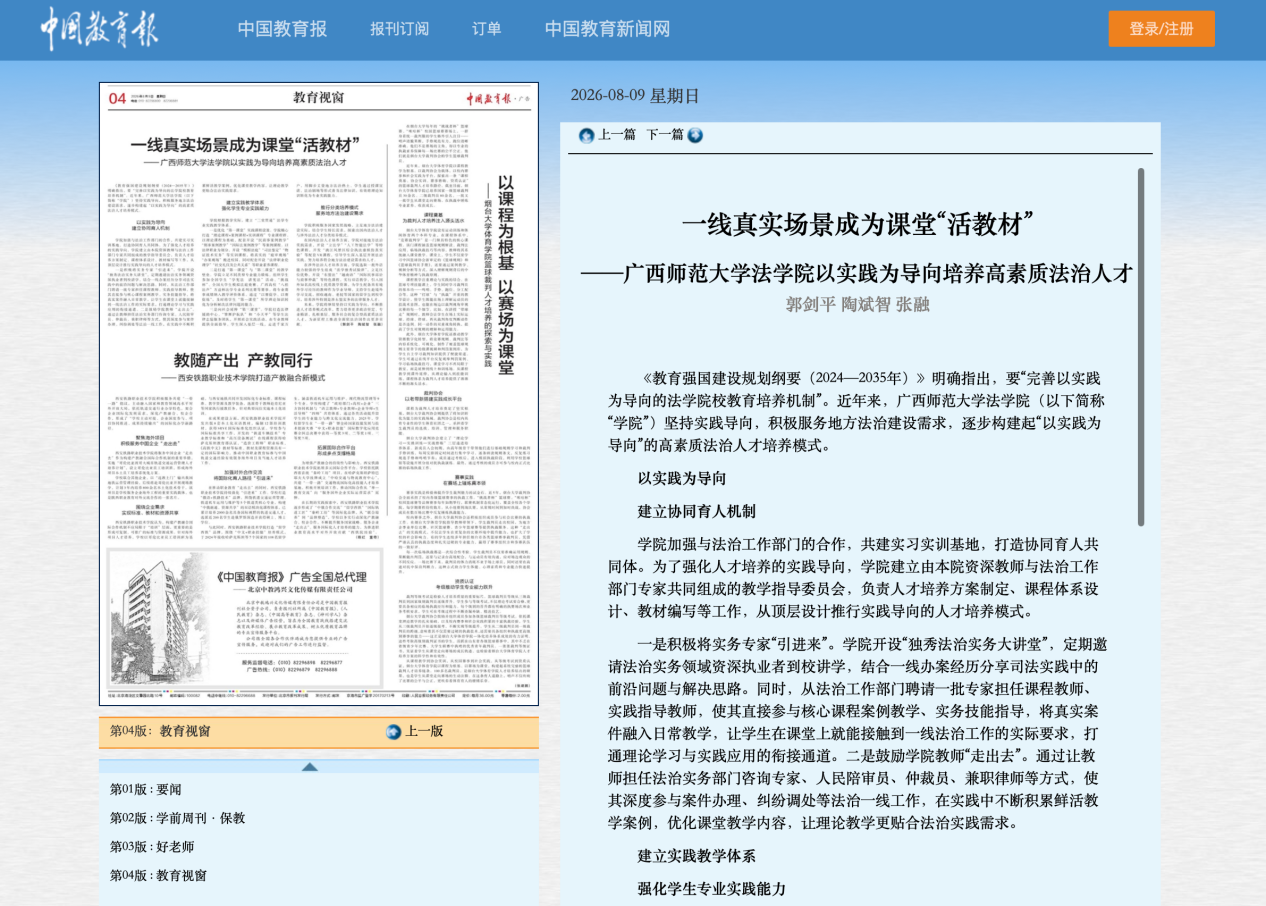
Task: Click the subheading 建立协同育人机制
Action: (x=697, y=512)
